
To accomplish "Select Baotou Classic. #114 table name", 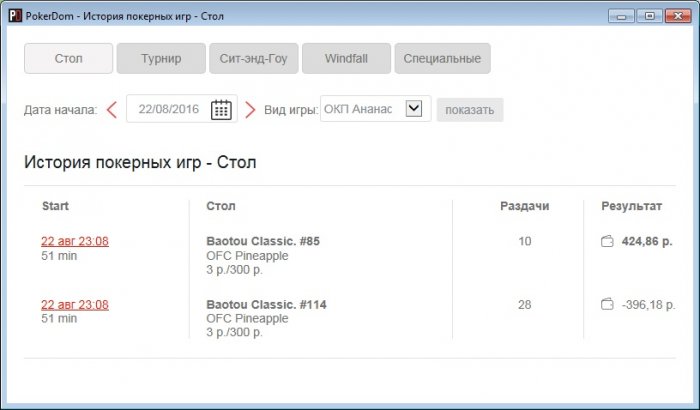I will 266,305.
